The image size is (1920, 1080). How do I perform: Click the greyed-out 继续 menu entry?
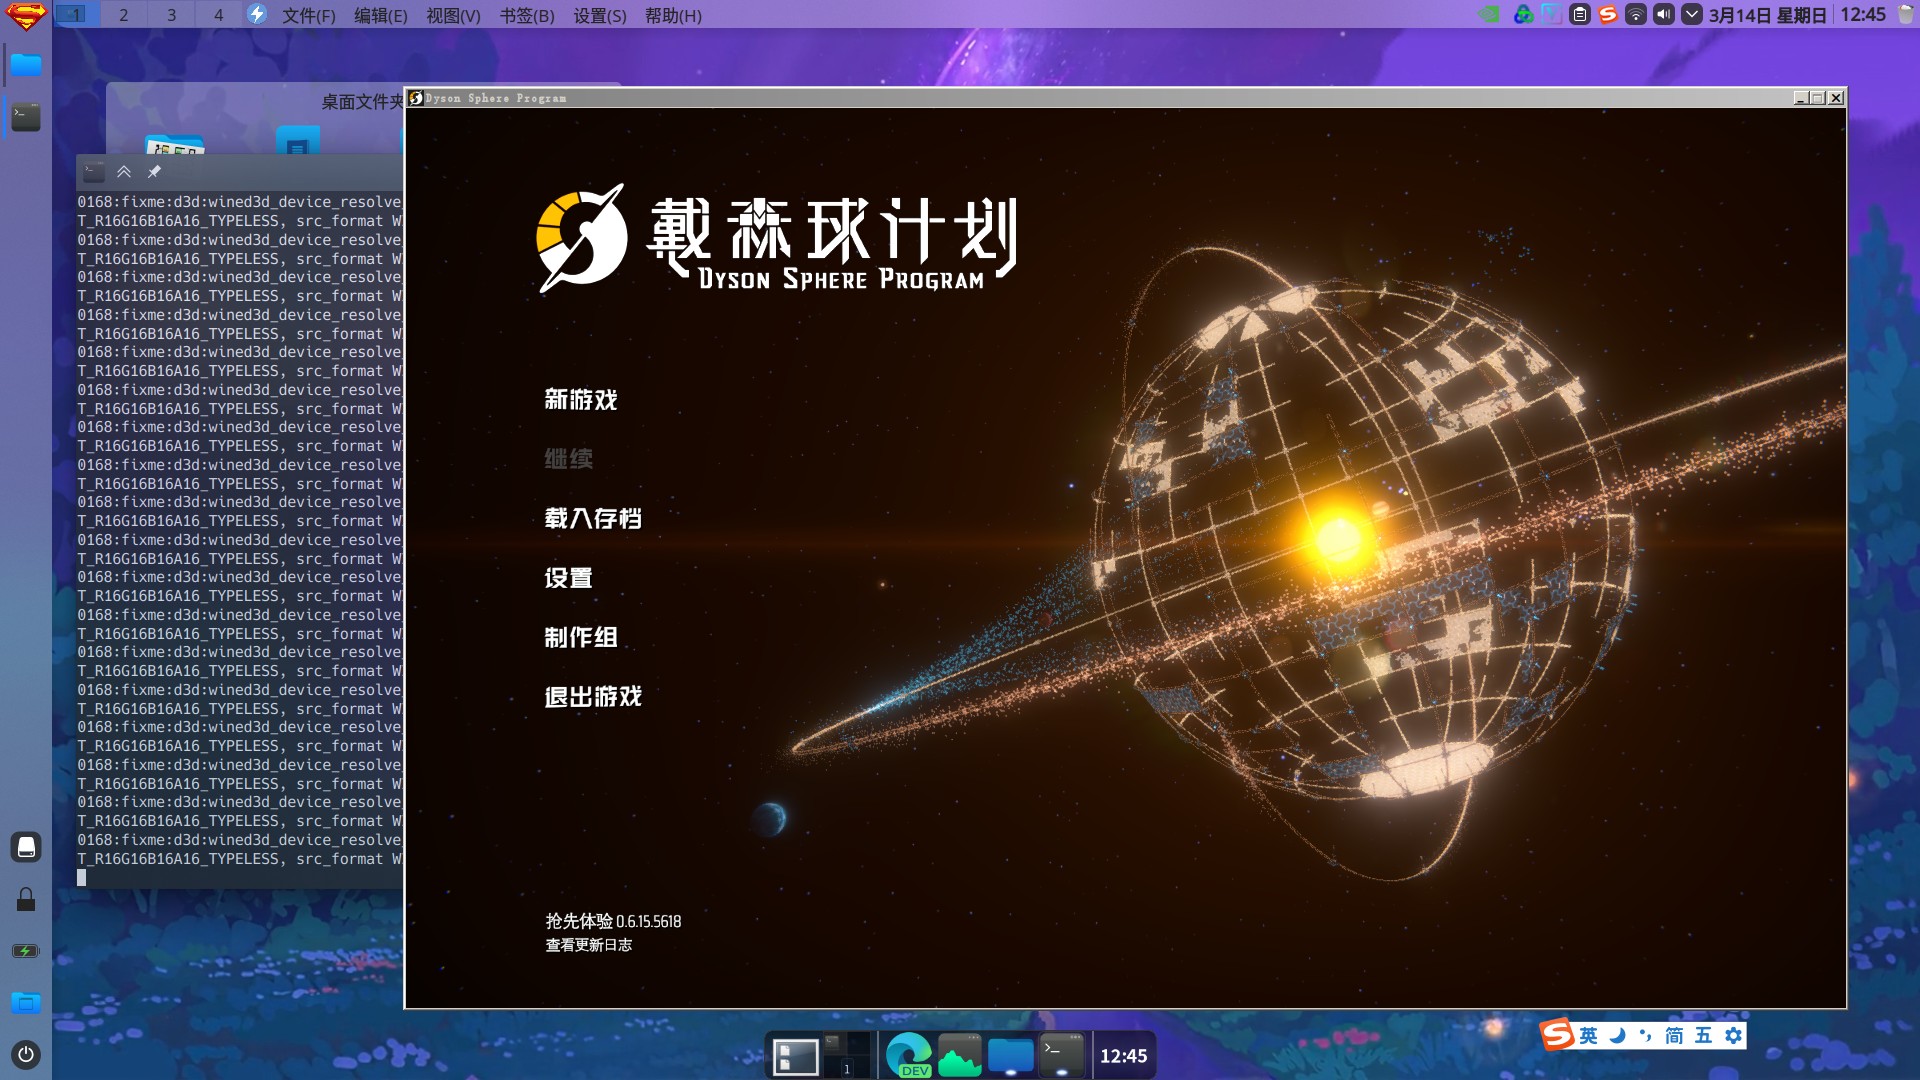[568, 459]
